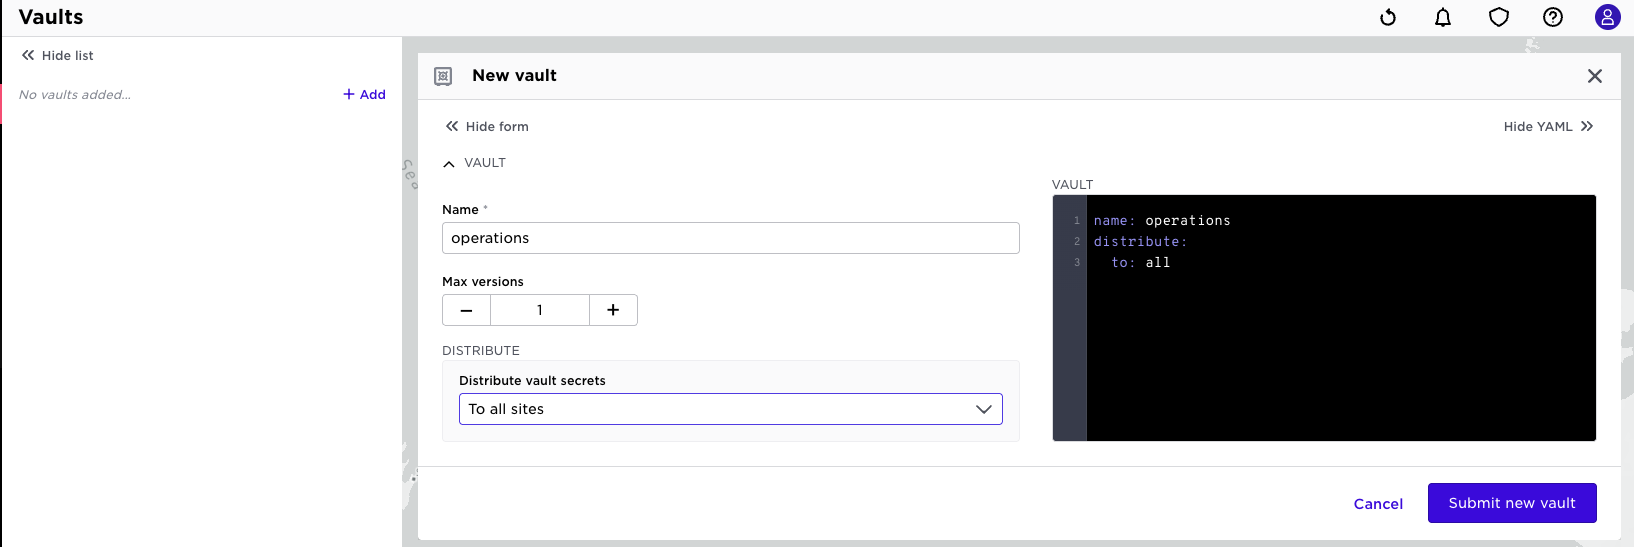Click the Max versions value field
Image resolution: width=1634 pixels, height=547 pixels.
pyautogui.click(x=540, y=310)
